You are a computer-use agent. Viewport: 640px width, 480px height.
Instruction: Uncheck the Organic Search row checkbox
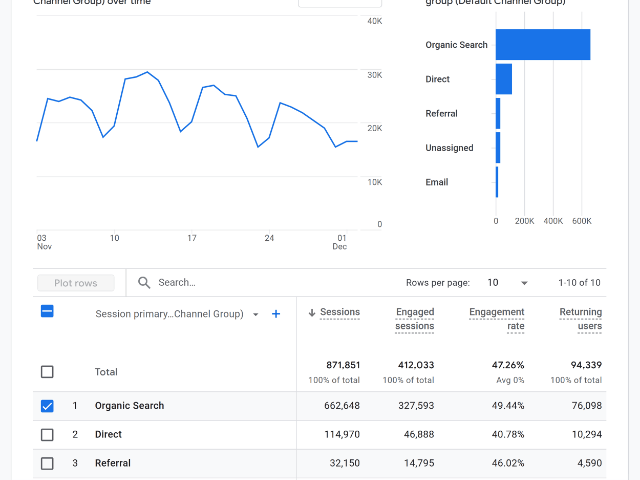[x=47, y=406]
